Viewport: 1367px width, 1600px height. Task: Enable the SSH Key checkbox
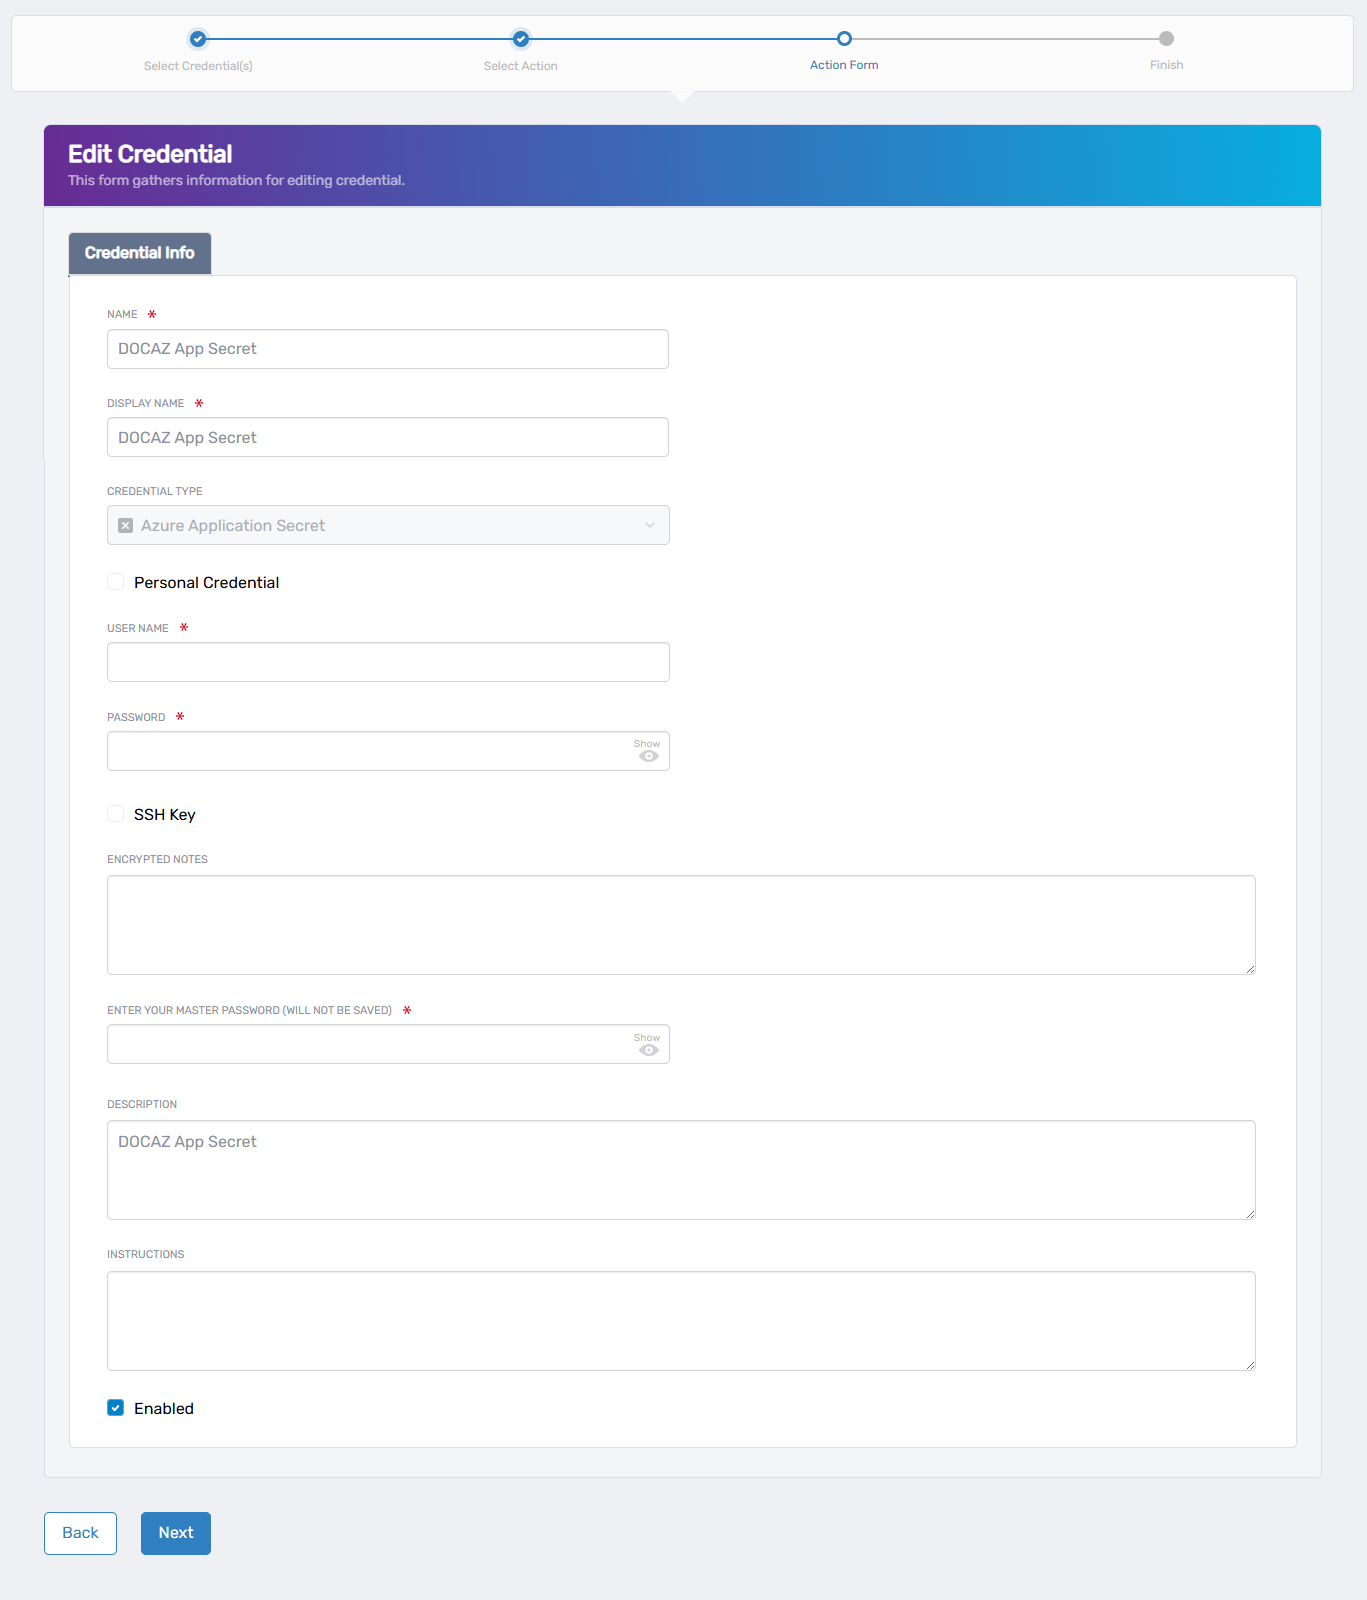[116, 813]
